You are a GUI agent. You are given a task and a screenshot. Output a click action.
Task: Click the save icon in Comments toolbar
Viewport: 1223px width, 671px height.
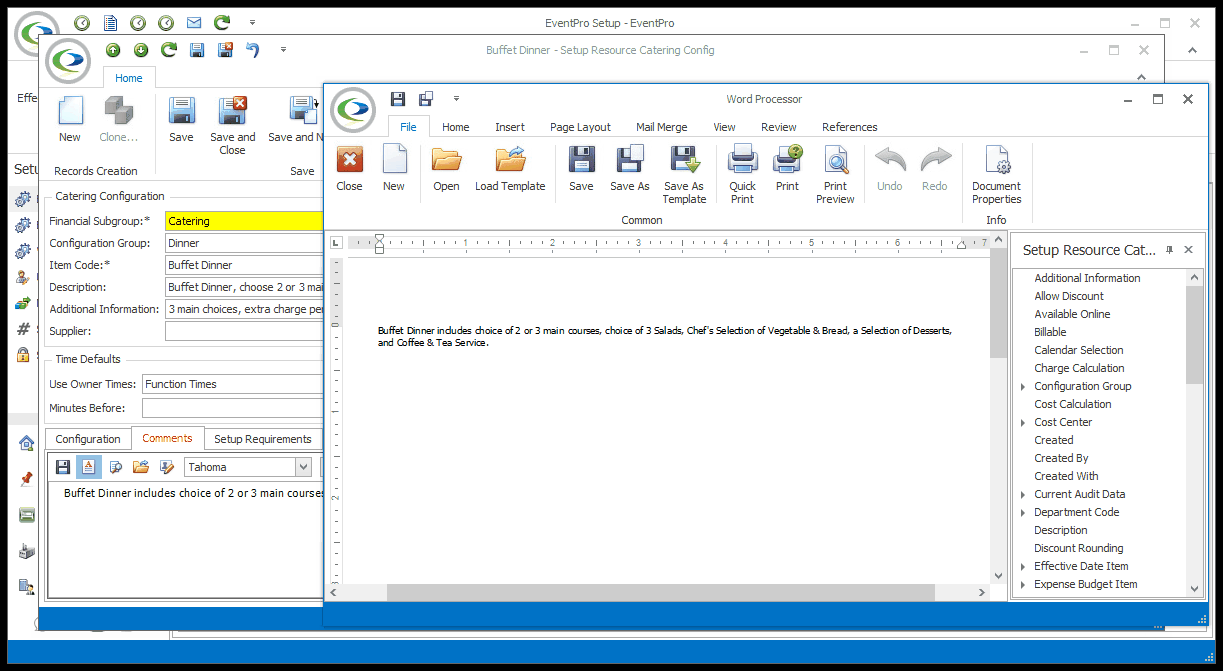[63, 467]
